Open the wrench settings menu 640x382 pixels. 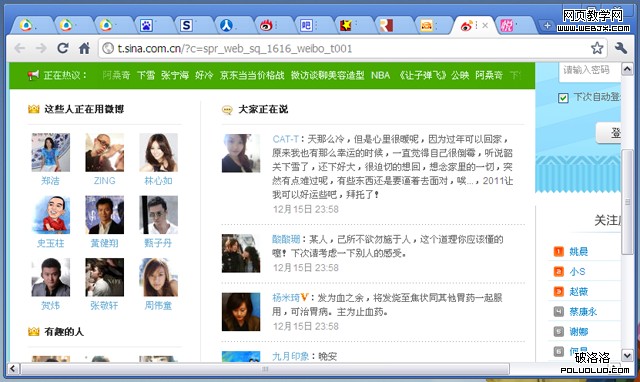(621, 48)
